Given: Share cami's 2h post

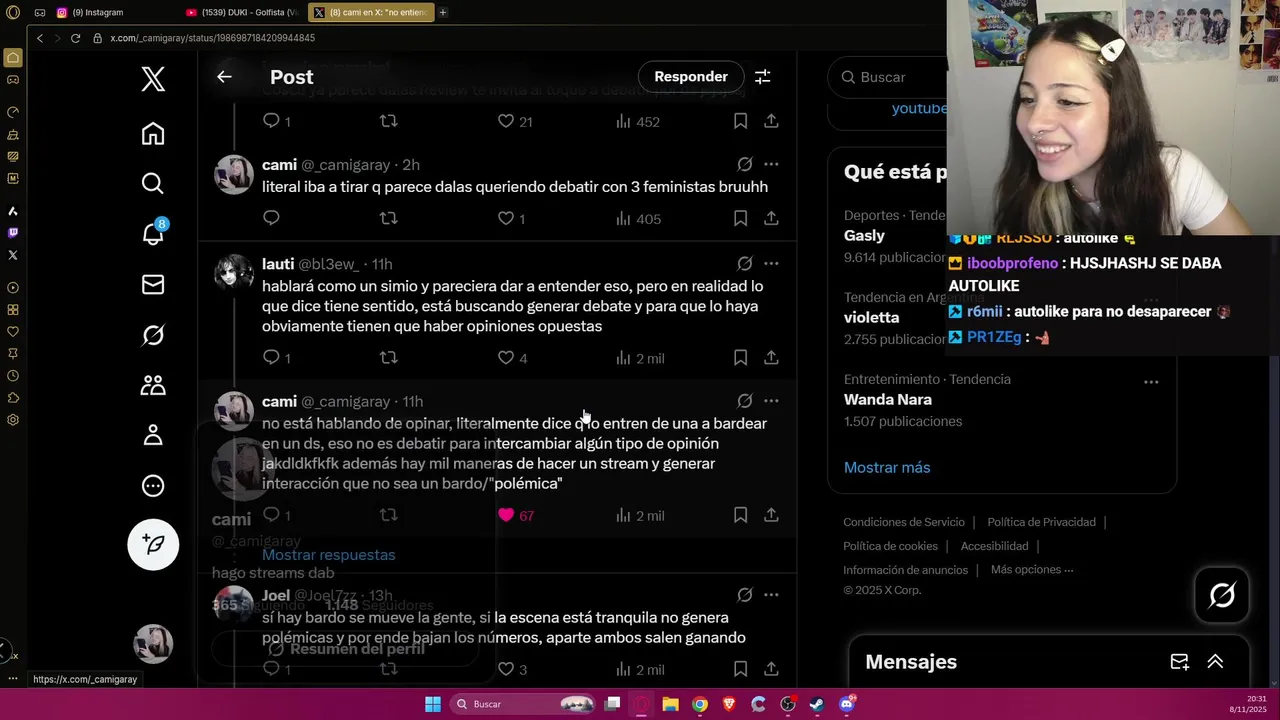Looking at the screenshot, I should 771,218.
